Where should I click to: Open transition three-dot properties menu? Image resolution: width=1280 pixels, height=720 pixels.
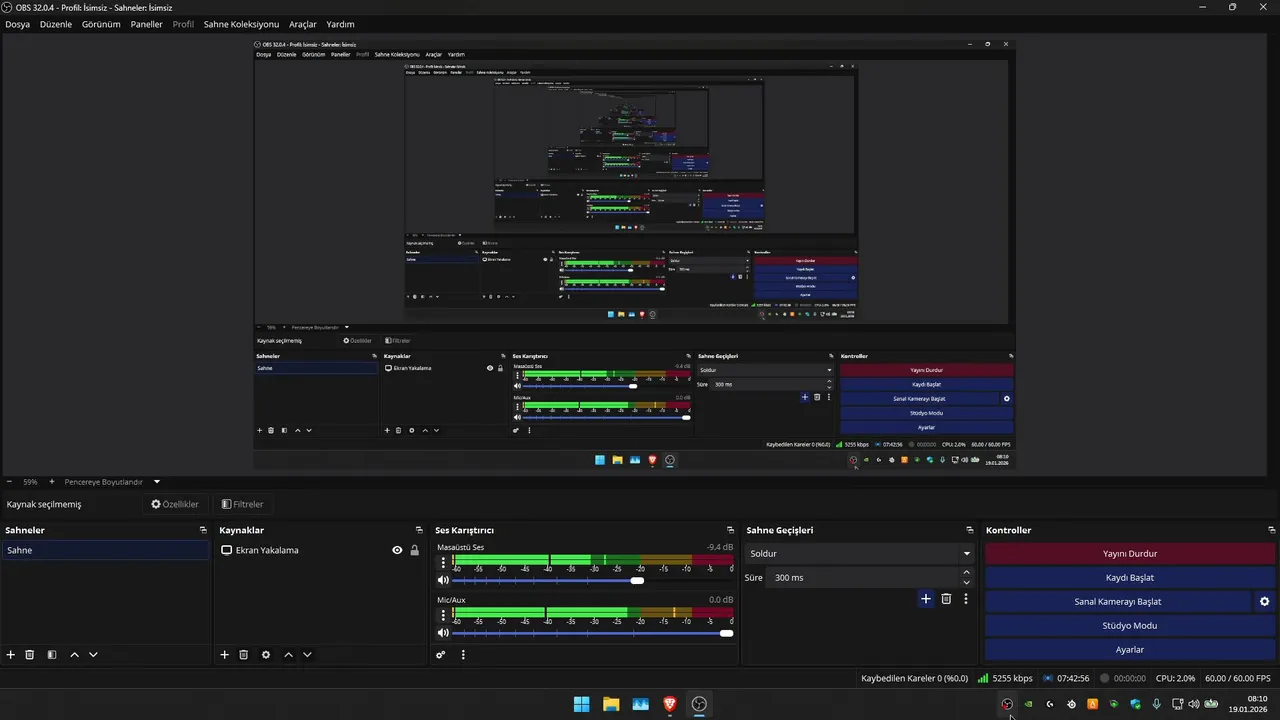pos(966,599)
